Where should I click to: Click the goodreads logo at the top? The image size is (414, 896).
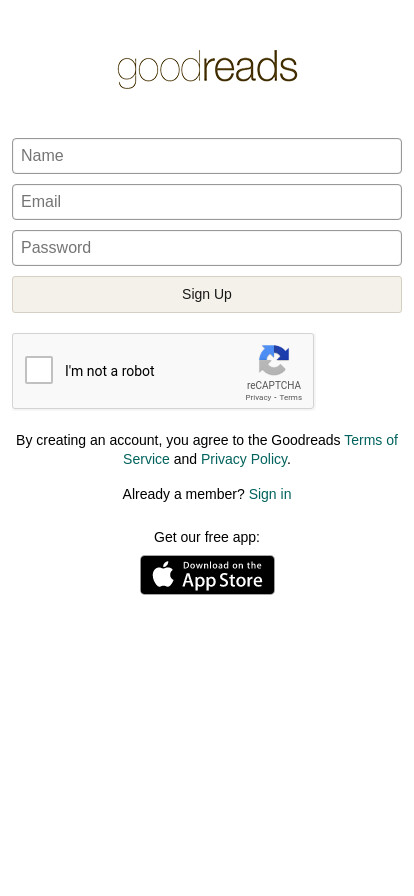click(207, 69)
